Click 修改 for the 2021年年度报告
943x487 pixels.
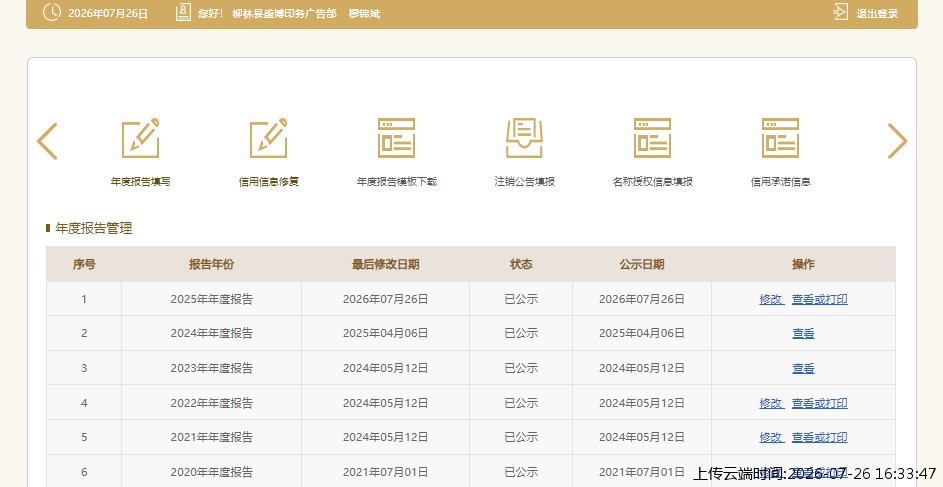pyautogui.click(x=772, y=437)
